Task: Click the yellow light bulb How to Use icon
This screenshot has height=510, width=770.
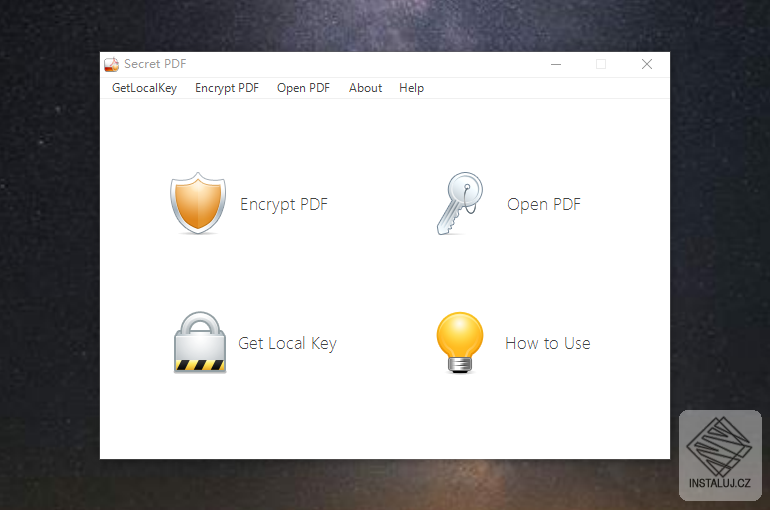Action: [460, 343]
